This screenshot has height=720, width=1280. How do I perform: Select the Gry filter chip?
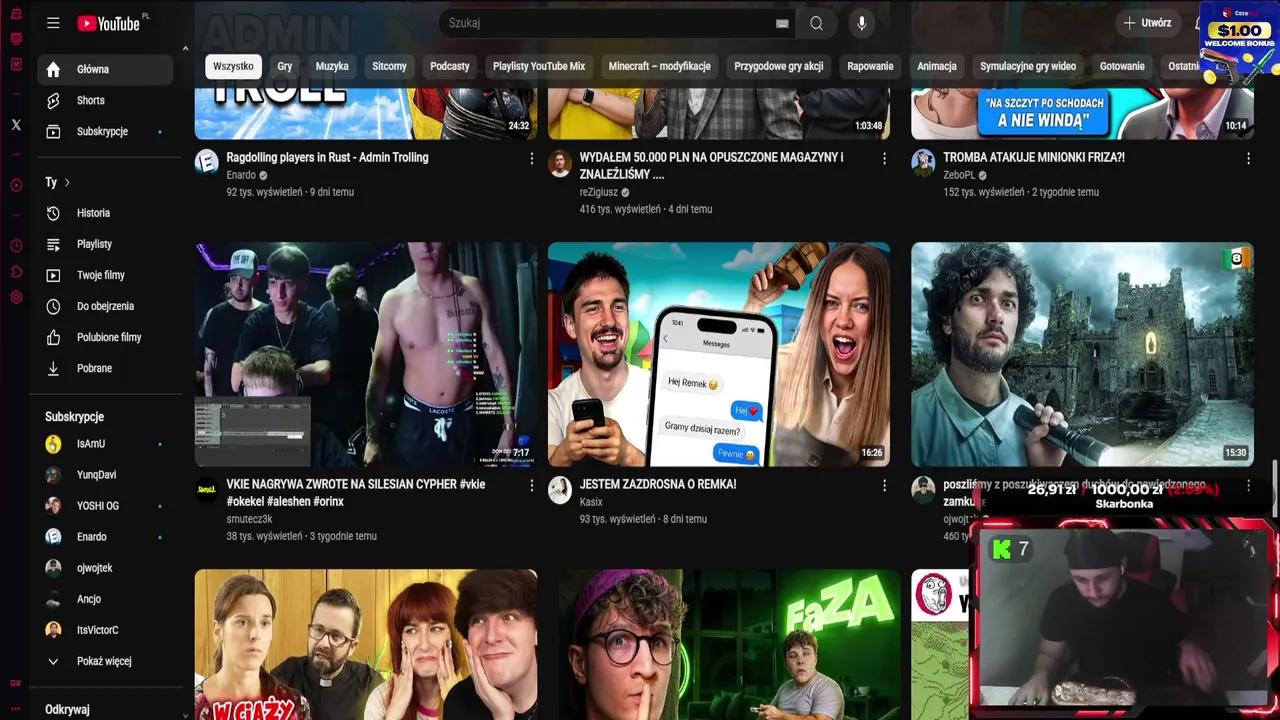pos(285,66)
